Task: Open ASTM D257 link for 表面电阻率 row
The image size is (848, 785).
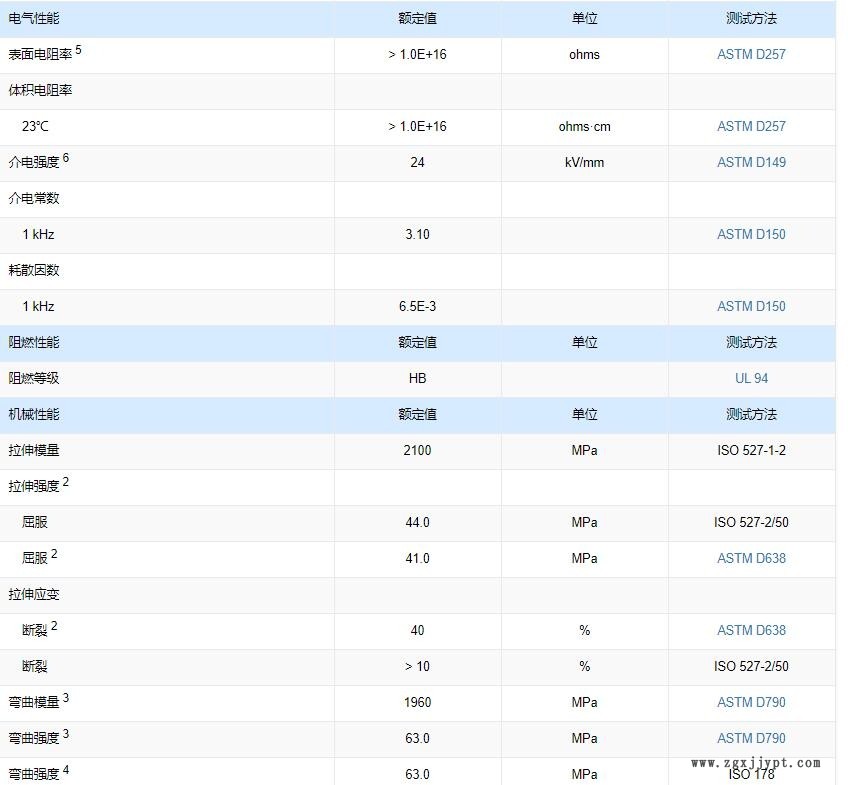Action: pos(751,54)
